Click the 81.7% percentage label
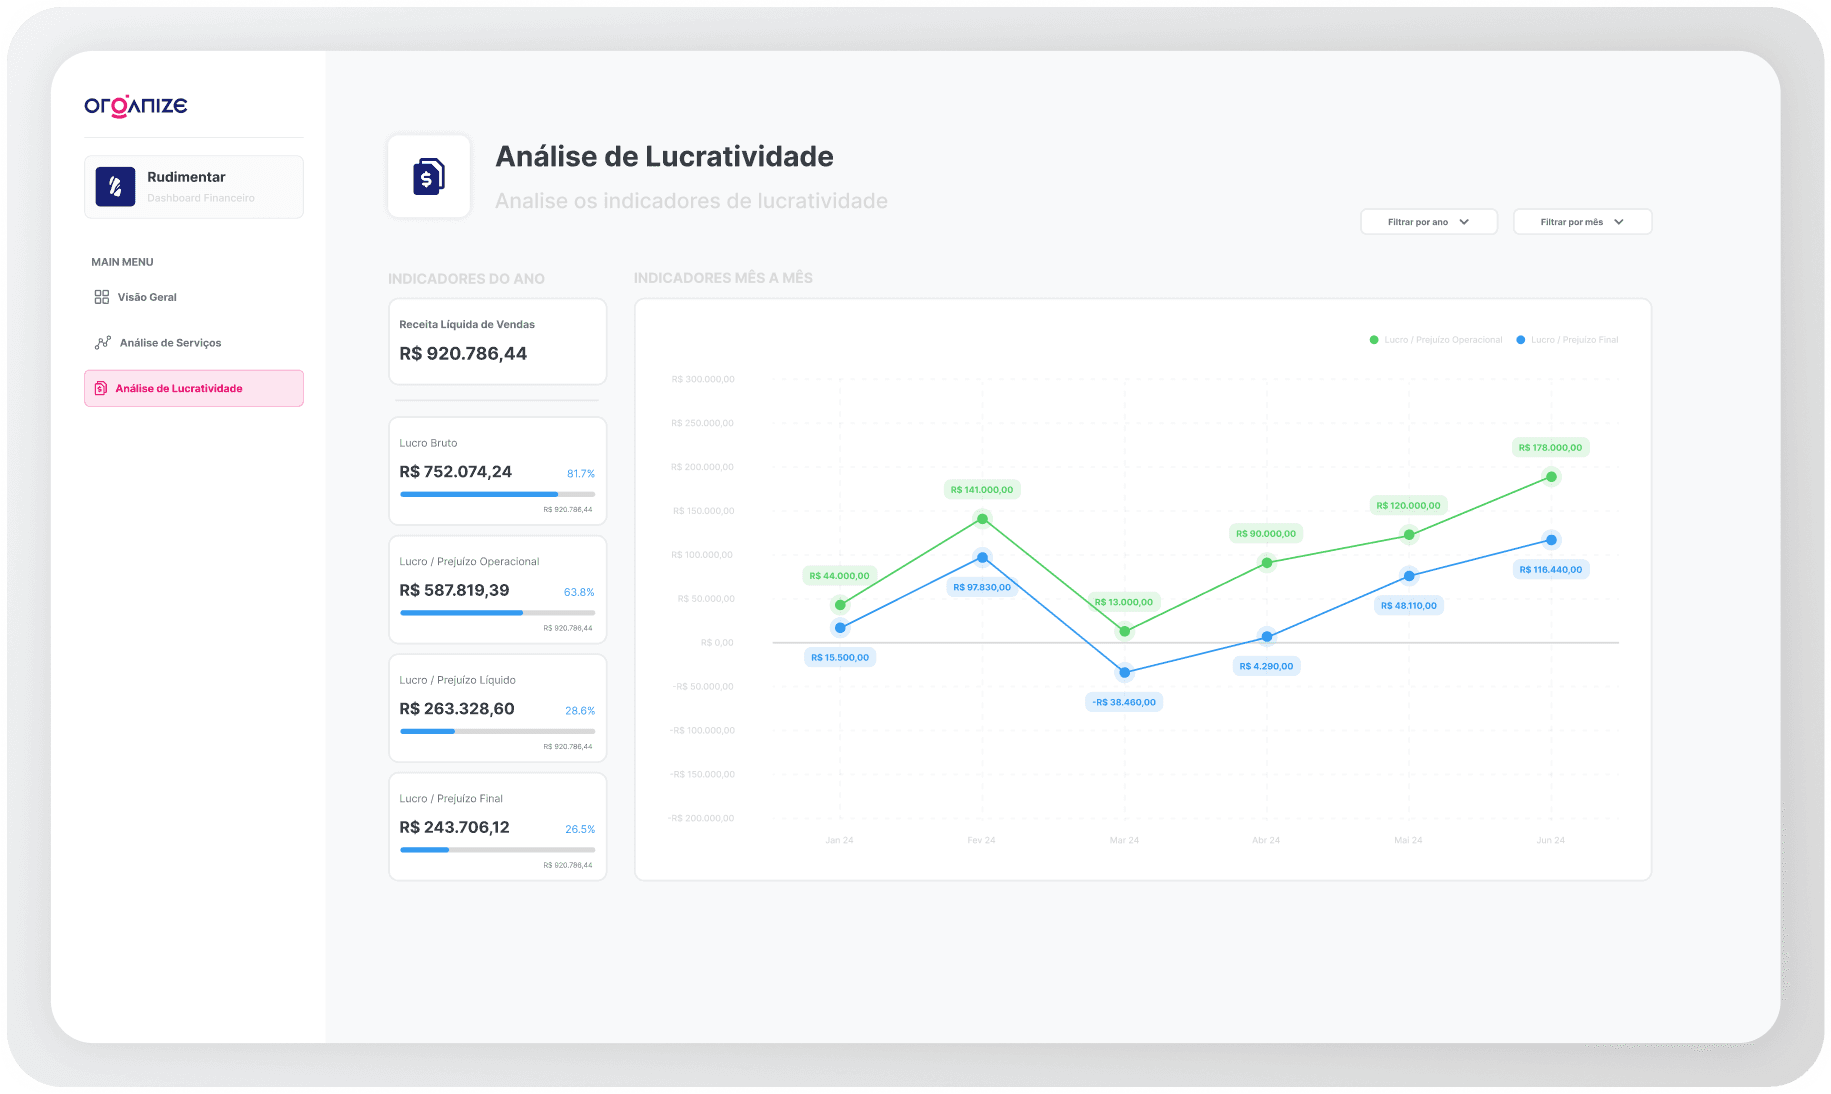This screenshot has width=1831, height=1094. 581,474
